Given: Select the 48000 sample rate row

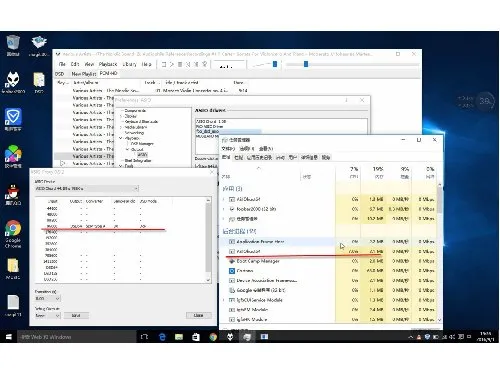Looking at the screenshot, I should click(120, 214).
